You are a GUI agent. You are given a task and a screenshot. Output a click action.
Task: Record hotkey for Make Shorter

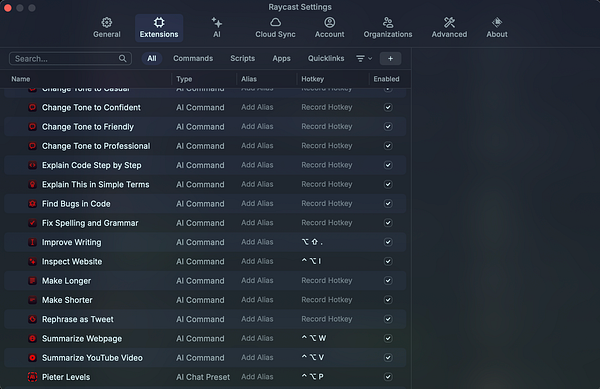[326, 300]
